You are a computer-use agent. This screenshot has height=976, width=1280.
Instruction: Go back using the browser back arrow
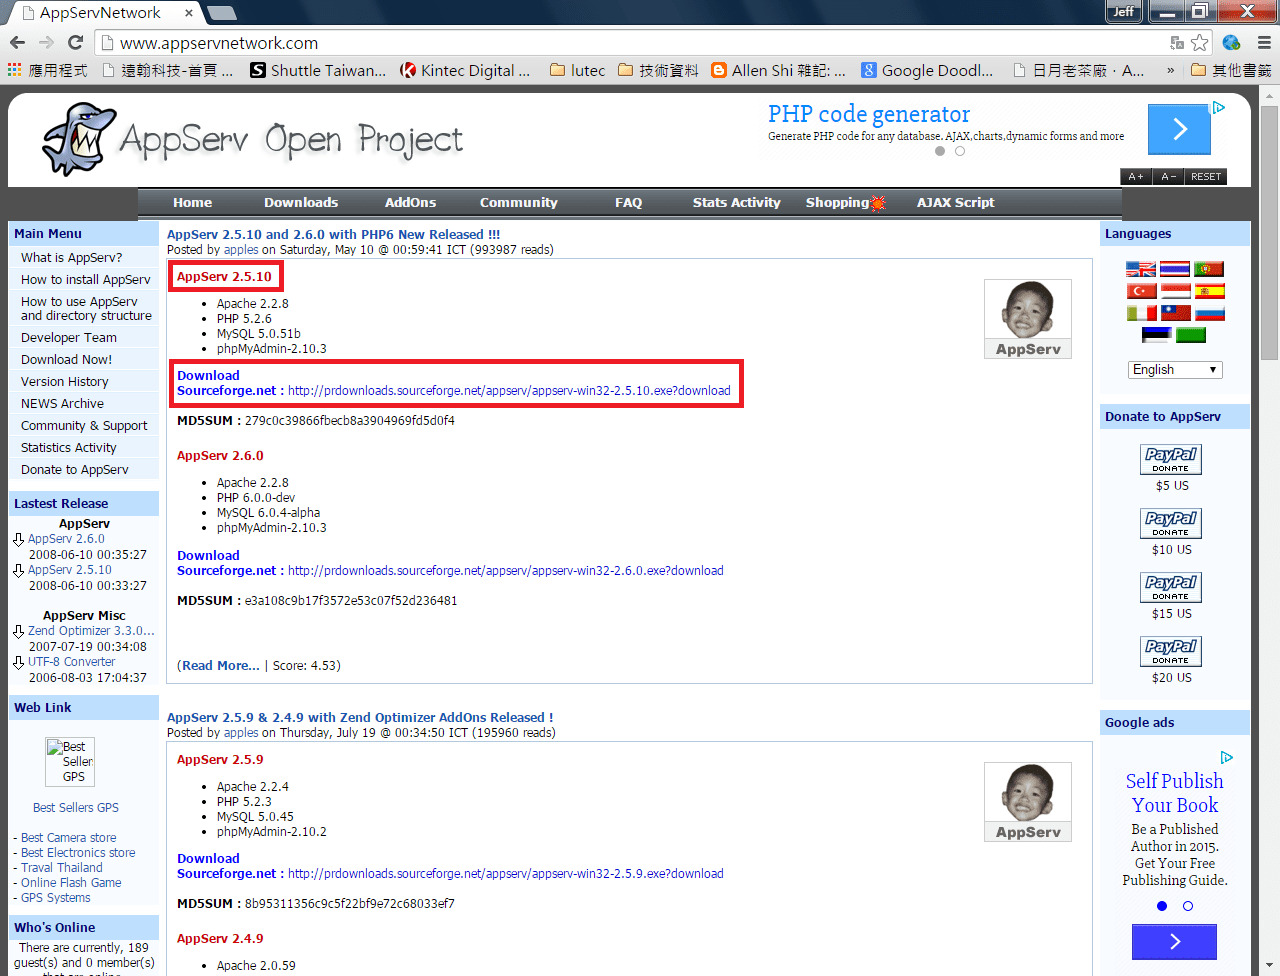[x=17, y=42]
